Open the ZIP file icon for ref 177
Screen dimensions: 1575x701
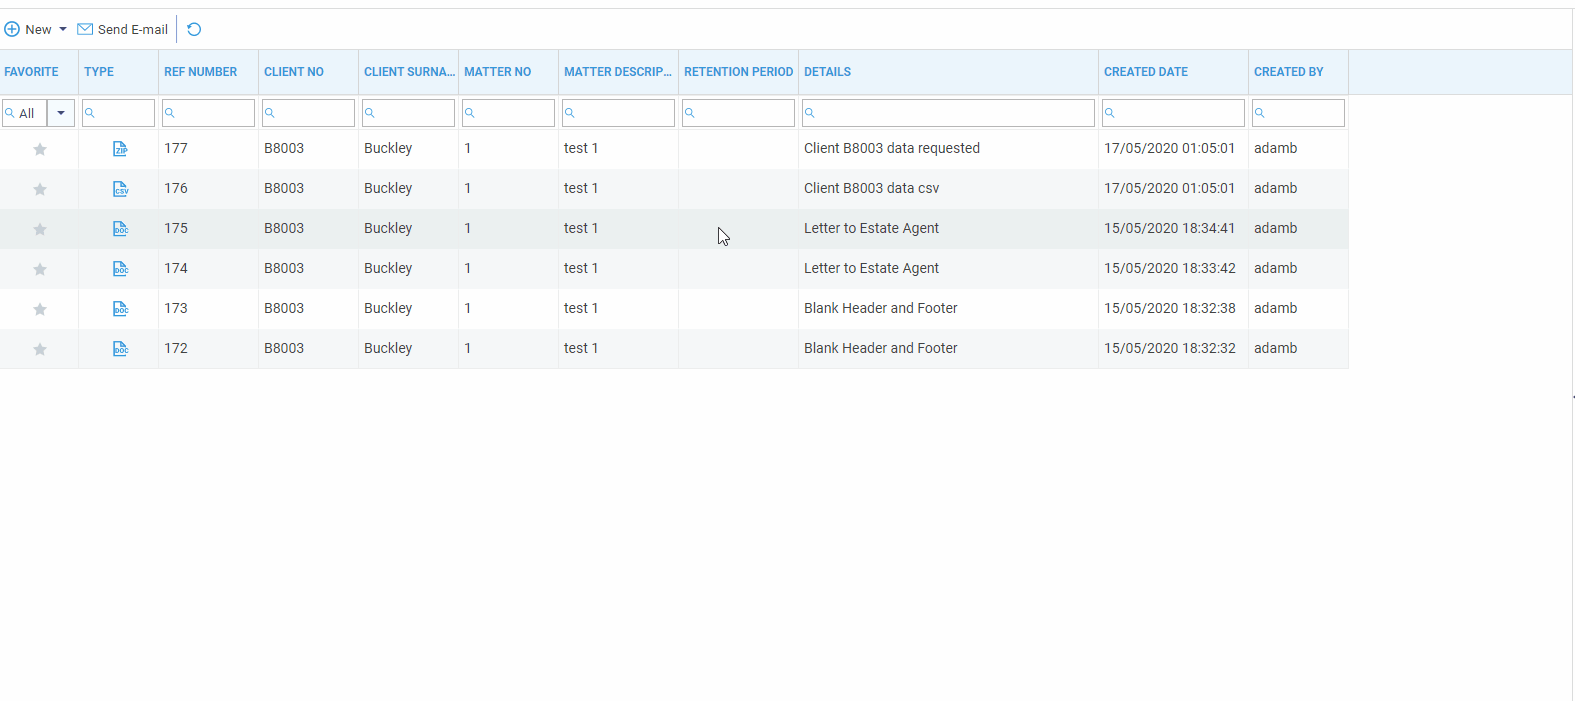click(x=120, y=149)
